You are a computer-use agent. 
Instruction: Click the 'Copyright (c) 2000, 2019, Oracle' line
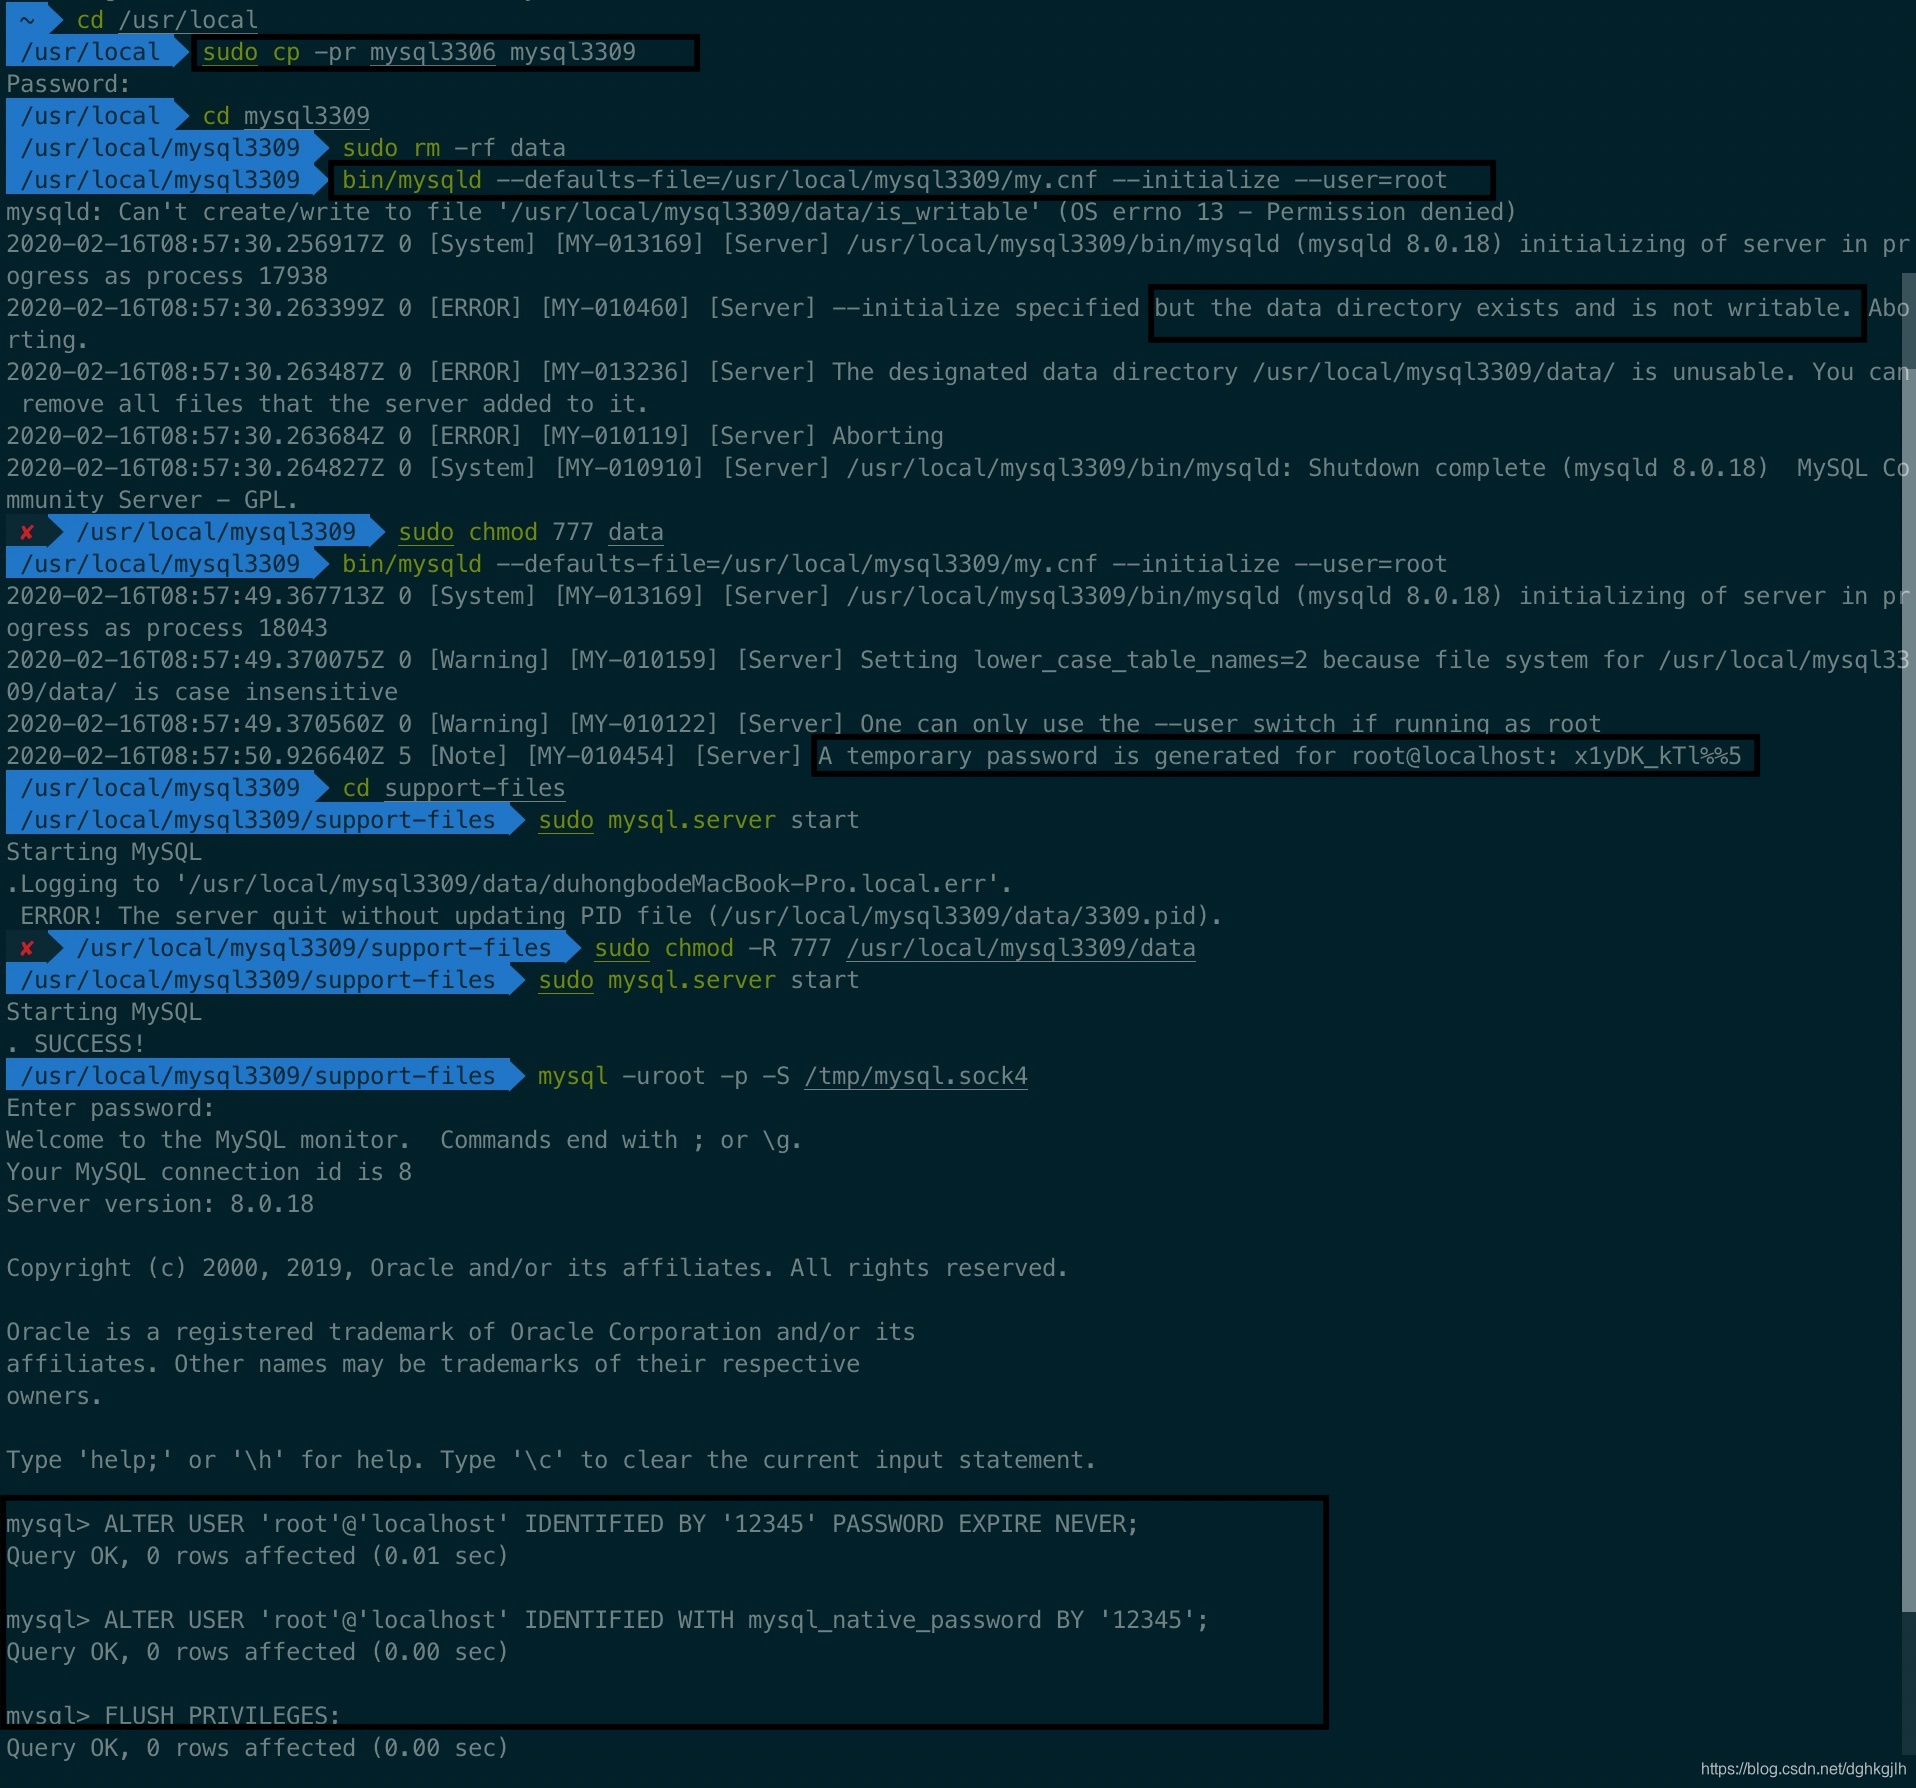click(x=537, y=1268)
